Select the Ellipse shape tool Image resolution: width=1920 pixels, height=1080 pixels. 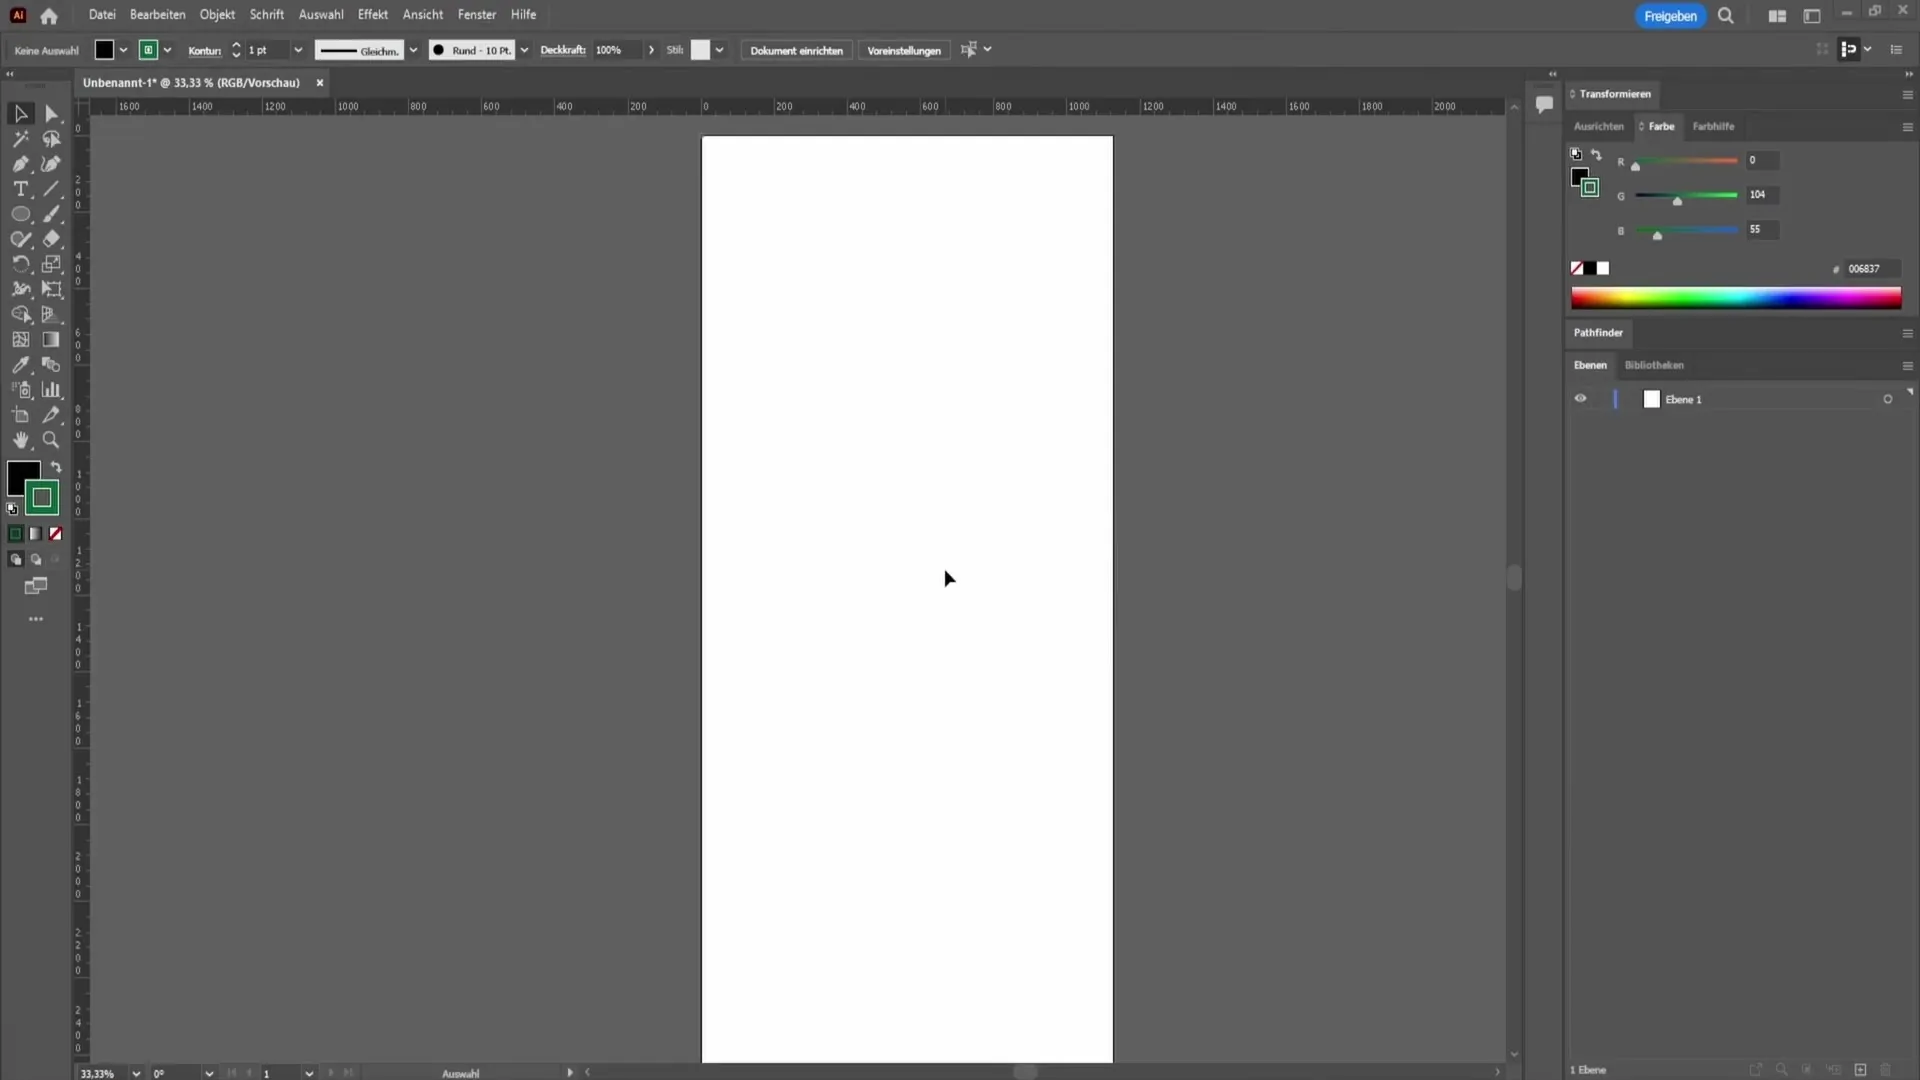(20, 214)
